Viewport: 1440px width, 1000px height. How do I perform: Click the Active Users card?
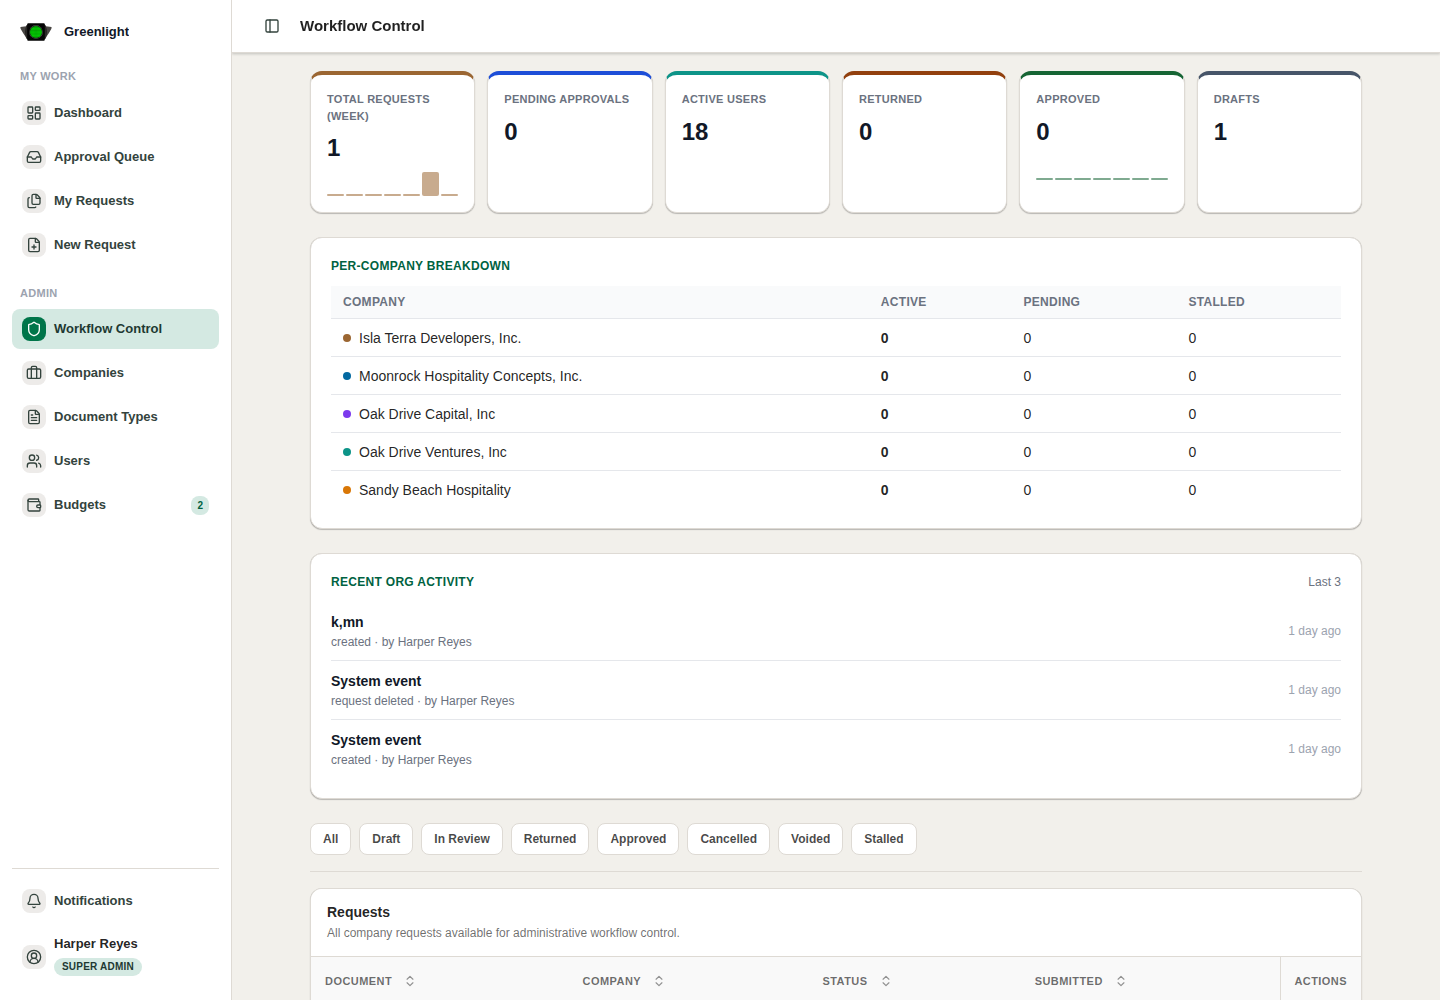pos(747,142)
